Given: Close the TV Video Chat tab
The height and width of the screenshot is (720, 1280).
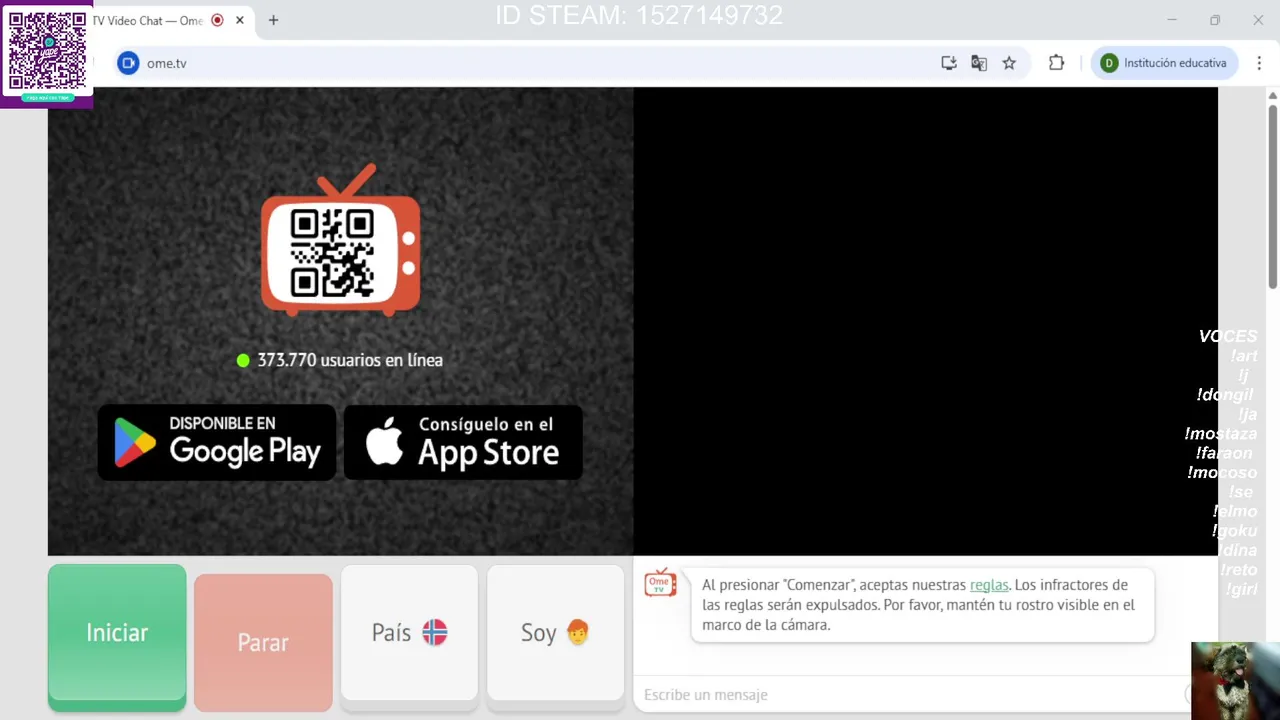Looking at the screenshot, I should click(x=240, y=20).
